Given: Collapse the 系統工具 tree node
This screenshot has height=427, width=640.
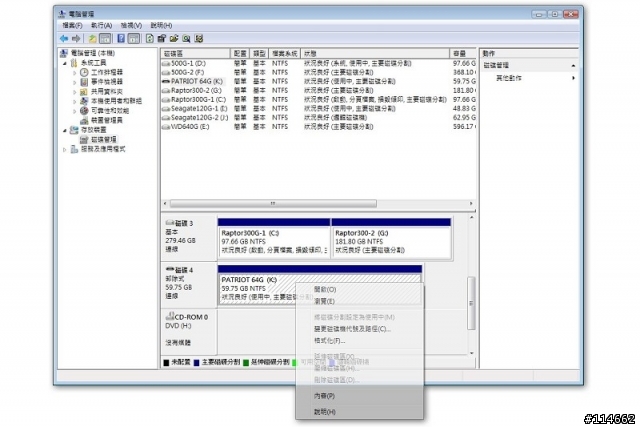Looking at the screenshot, I should 64,63.
